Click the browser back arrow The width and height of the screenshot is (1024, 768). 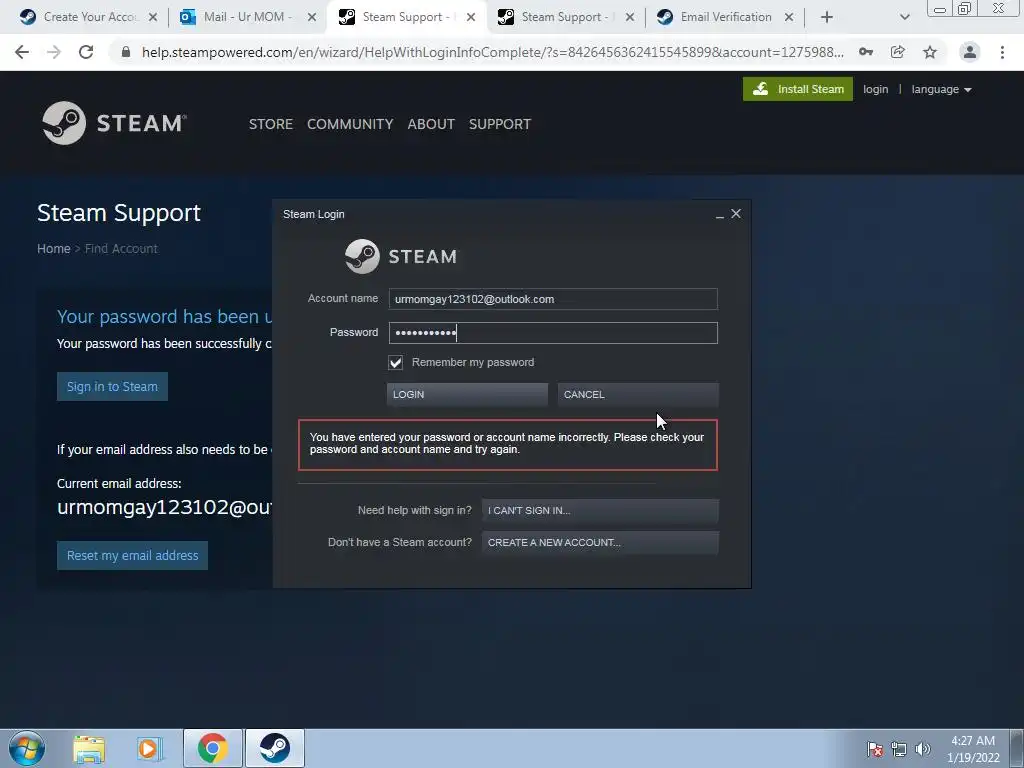[x=22, y=52]
